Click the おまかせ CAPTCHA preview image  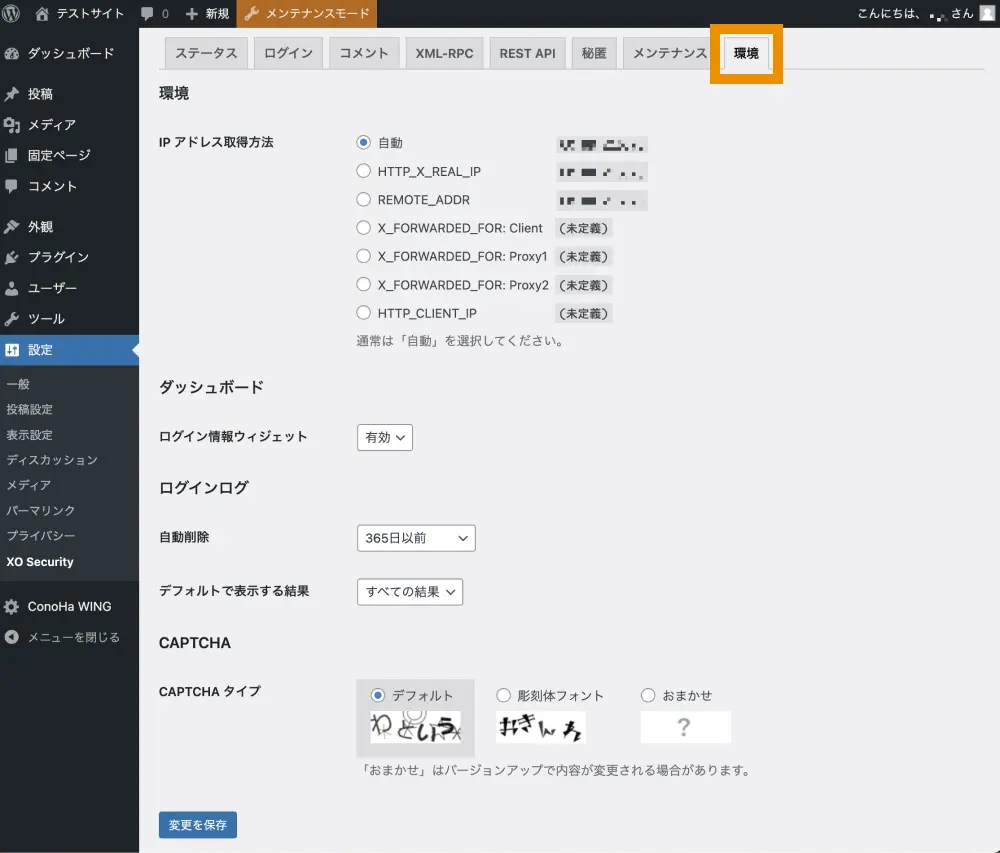pyautogui.click(x=685, y=727)
